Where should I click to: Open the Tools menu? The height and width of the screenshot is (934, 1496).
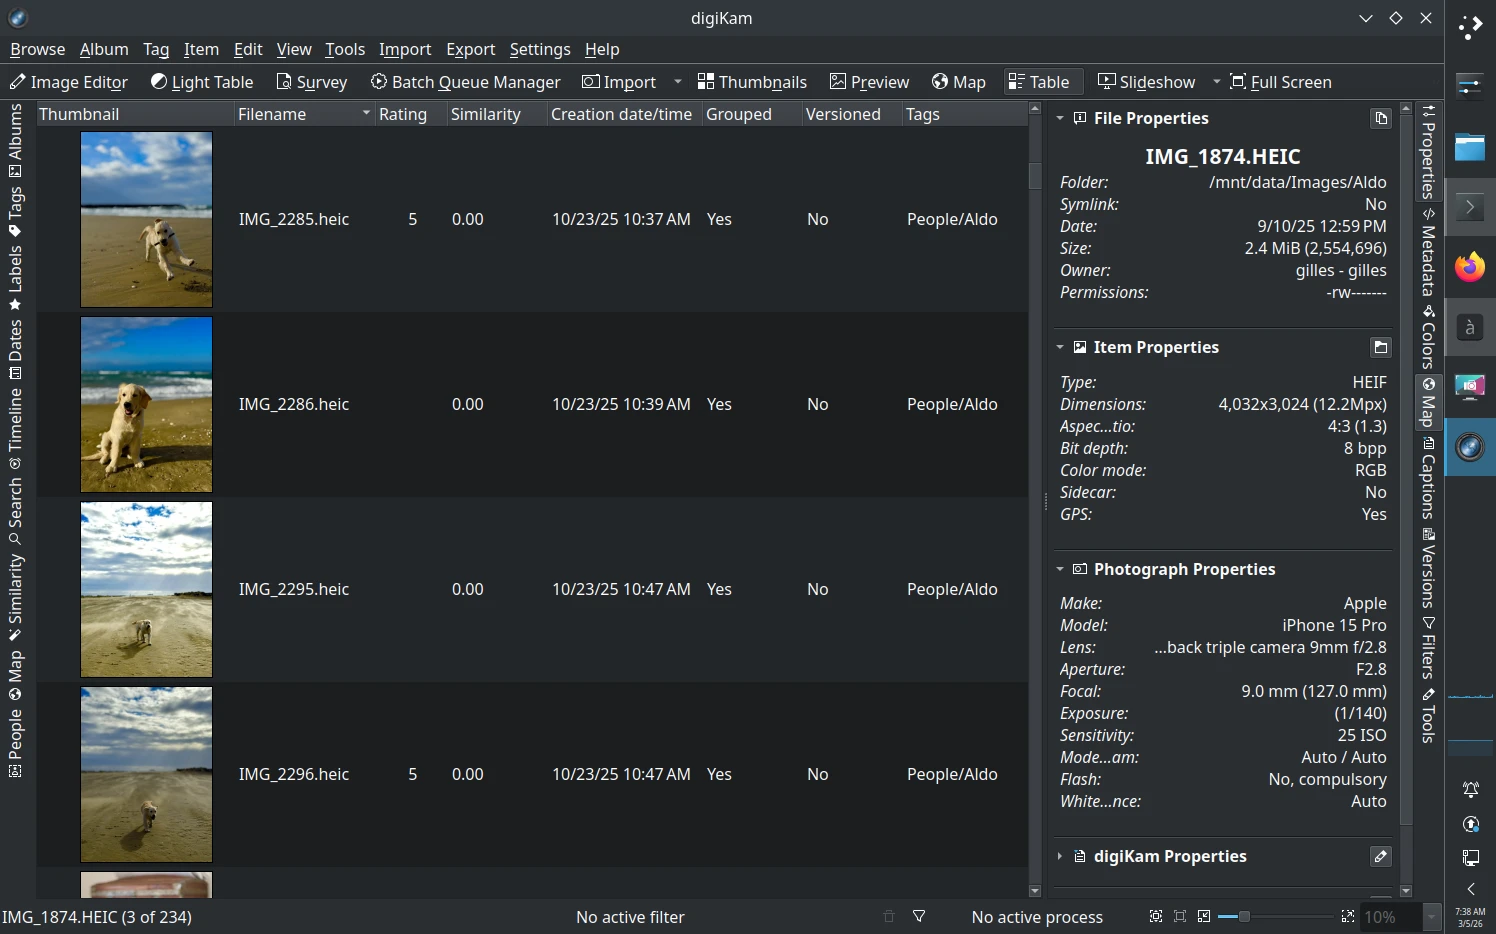click(x=344, y=49)
